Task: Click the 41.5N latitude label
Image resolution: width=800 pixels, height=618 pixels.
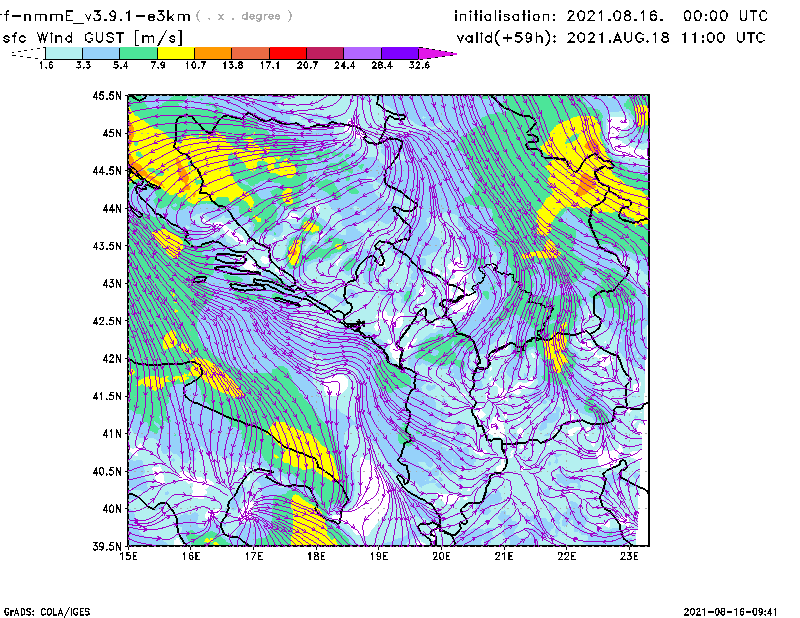Action: (107, 396)
